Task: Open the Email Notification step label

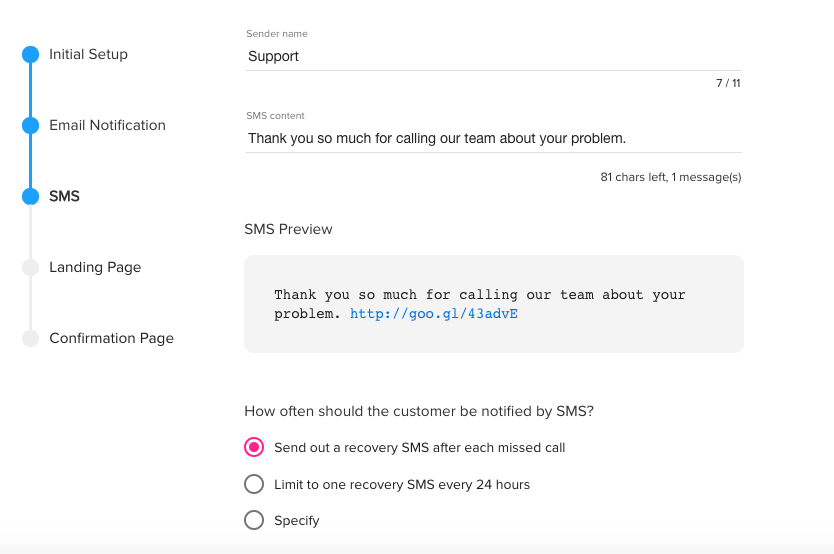Action: point(107,125)
